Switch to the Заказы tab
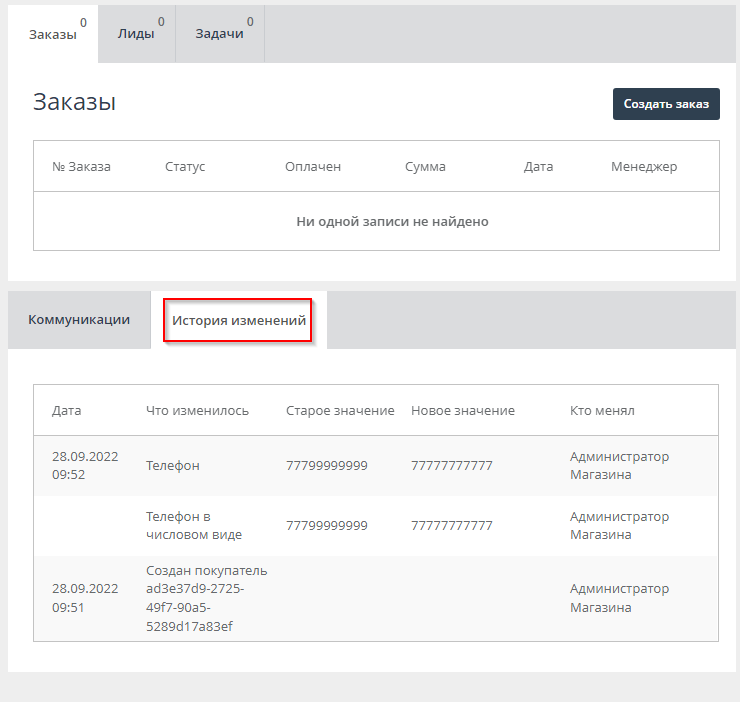The width and height of the screenshot is (740, 702). [x=52, y=34]
